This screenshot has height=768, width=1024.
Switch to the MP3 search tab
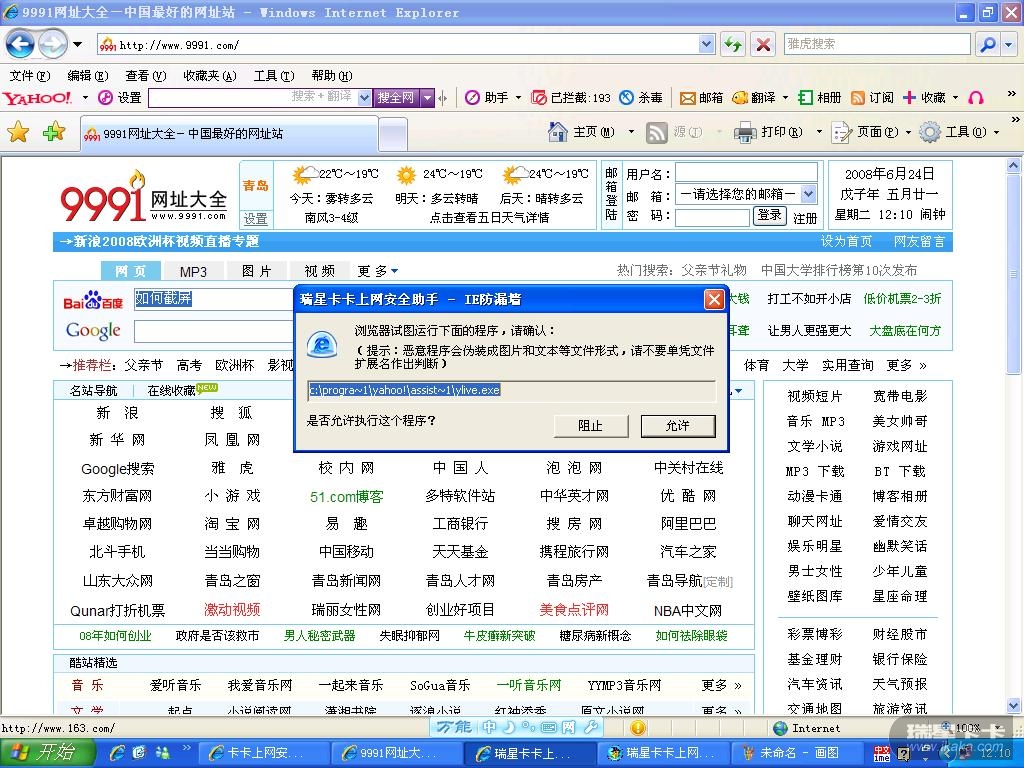click(x=193, y=271)
